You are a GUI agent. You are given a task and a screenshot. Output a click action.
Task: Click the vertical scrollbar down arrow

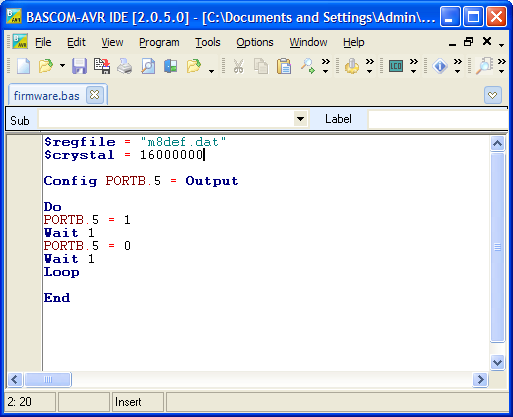click(x=497, y=362)
